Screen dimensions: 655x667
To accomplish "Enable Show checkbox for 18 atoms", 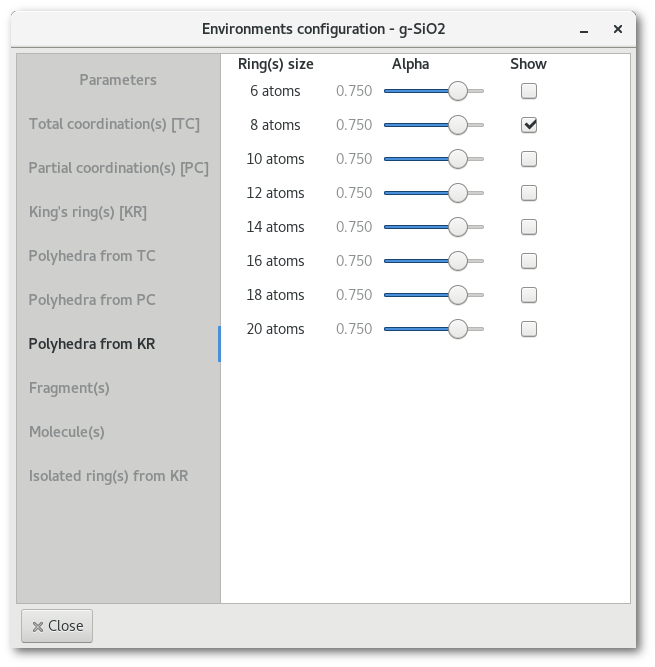I will pyautogui.click(x=529, y=295).
